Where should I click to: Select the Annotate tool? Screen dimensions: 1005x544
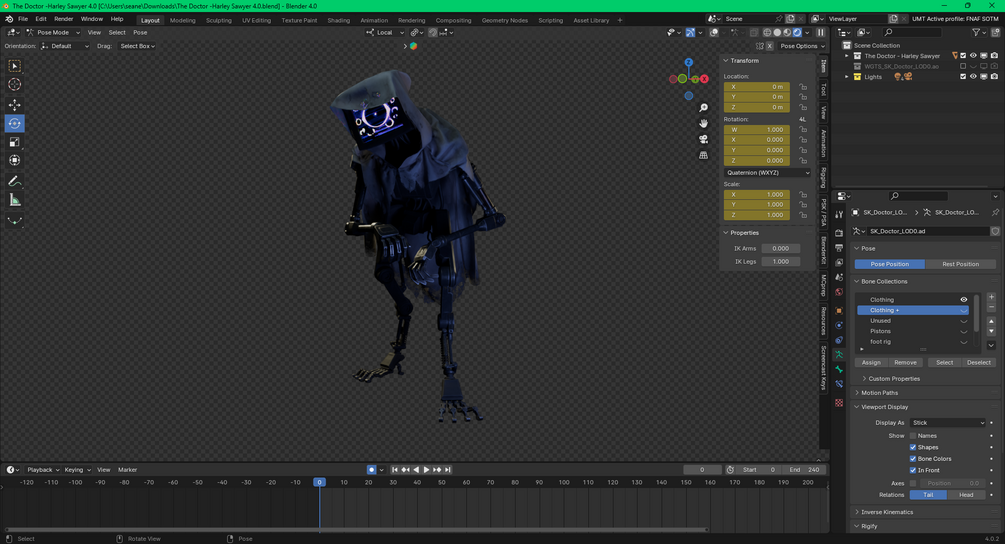tap(14, 181)
